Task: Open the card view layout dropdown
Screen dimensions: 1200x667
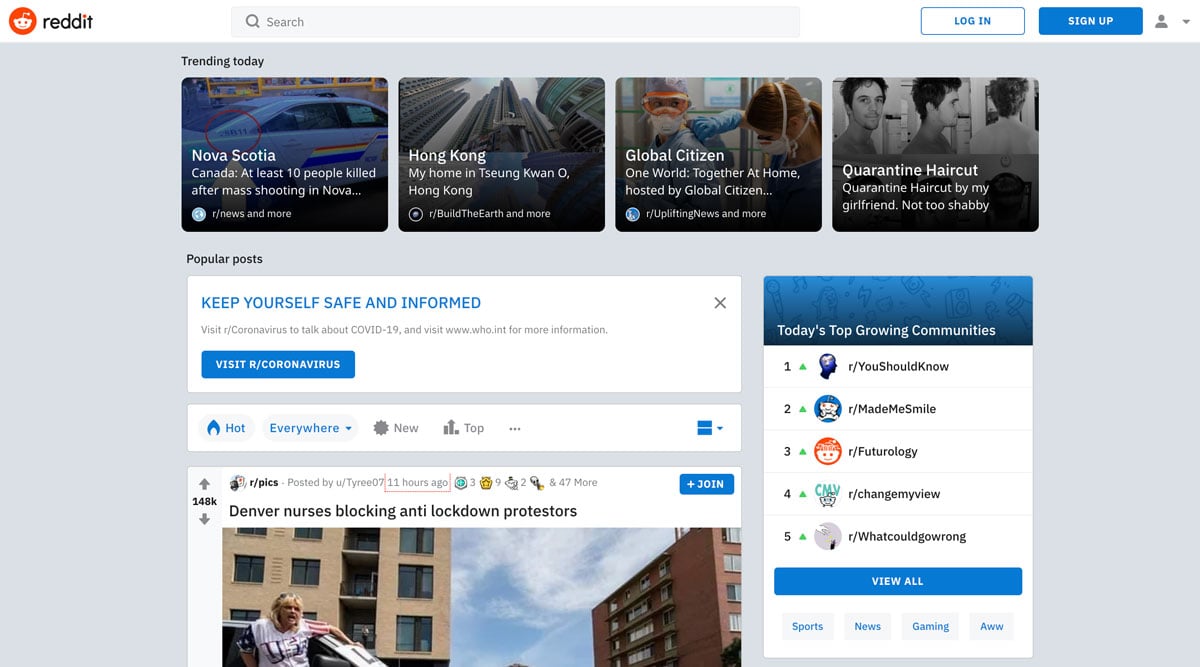Action: pos(710,428)
